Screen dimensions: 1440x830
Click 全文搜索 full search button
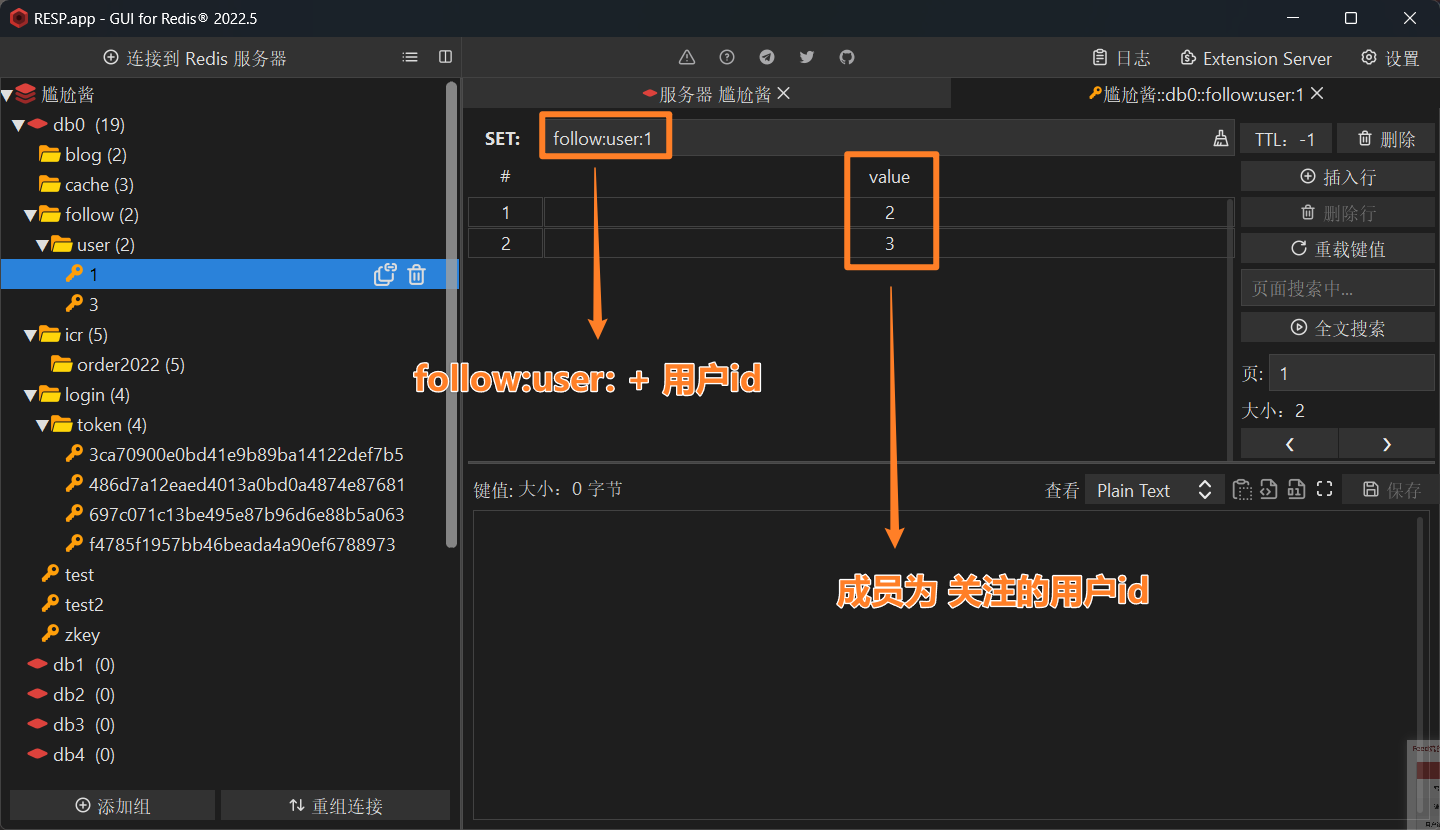click(x=1338, y=328)
